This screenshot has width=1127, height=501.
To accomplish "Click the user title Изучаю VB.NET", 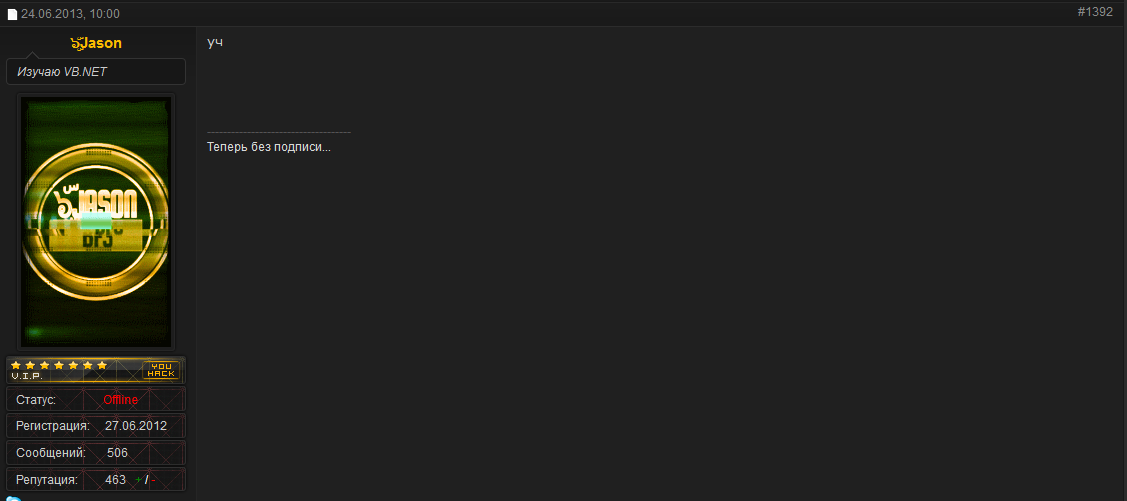I will click(62, 72).
